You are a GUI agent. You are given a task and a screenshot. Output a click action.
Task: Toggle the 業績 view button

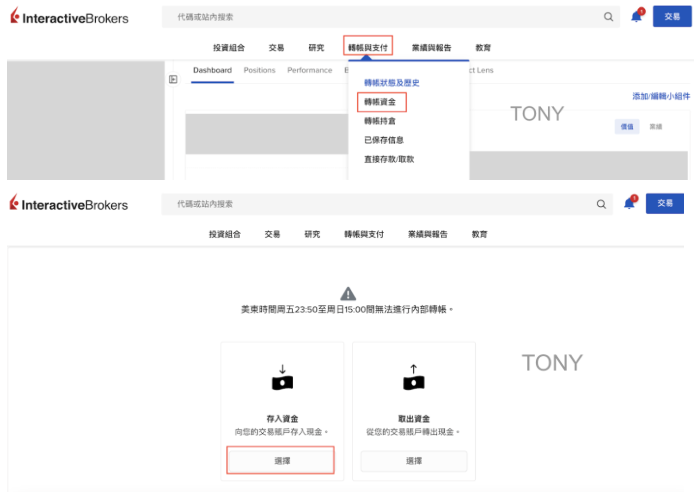pyautogui.click(x=655, y=126)
